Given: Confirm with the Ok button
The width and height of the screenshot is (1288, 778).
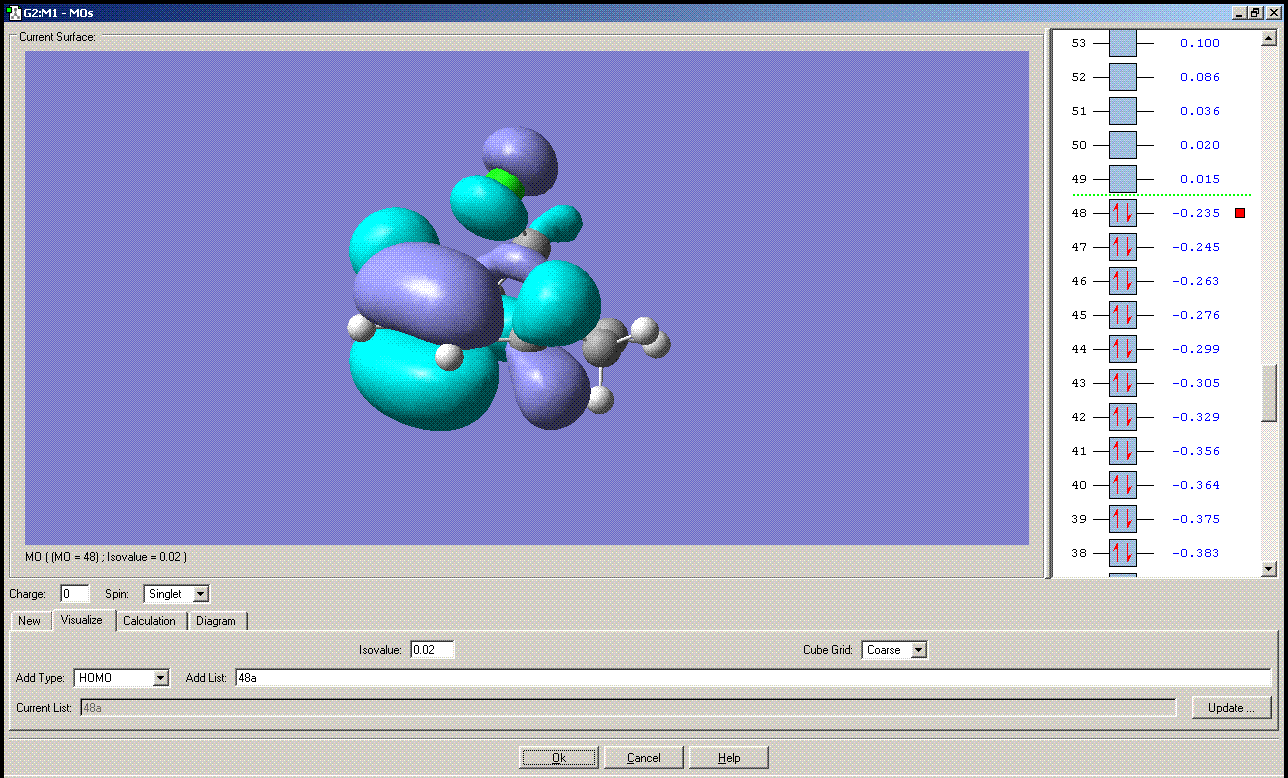Looking at the screenshot, I should point(559,757).
